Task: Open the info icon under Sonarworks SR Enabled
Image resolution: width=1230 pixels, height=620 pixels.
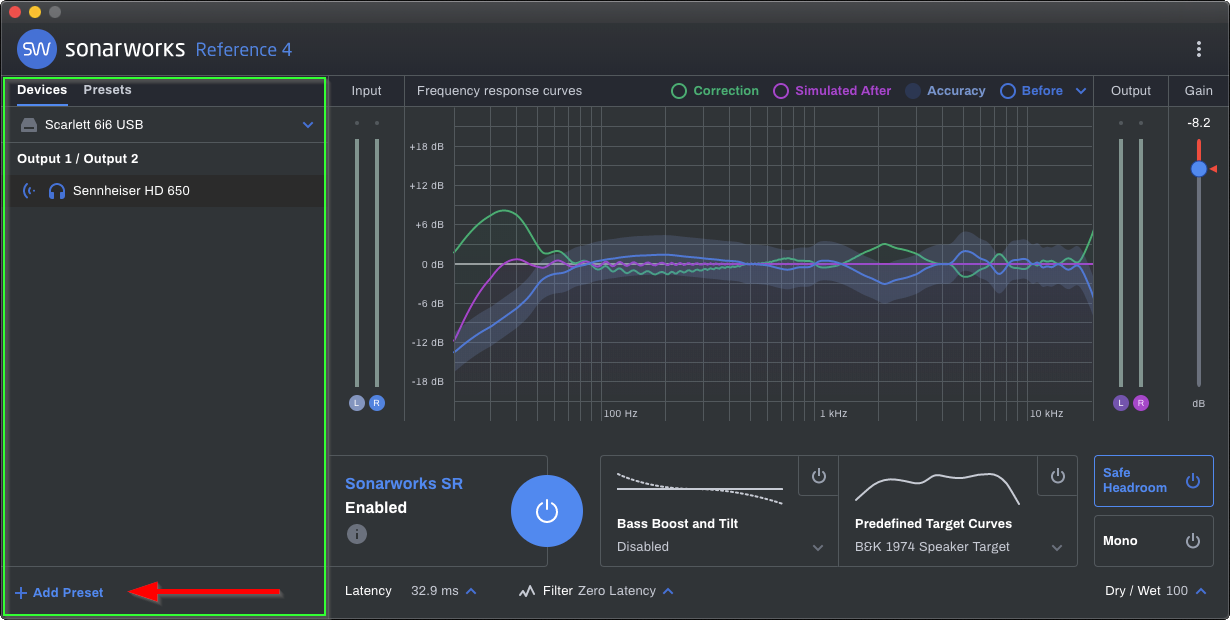Action: [x=356, y=534]
